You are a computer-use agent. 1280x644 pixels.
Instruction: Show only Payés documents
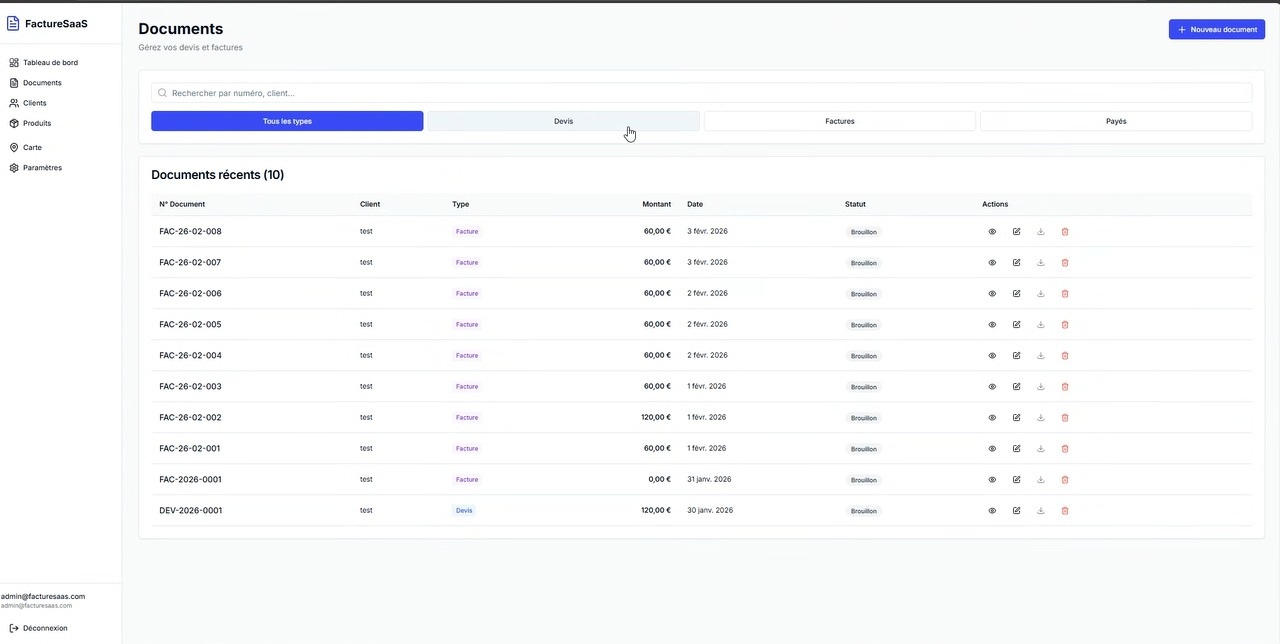tap(1115, 121)
